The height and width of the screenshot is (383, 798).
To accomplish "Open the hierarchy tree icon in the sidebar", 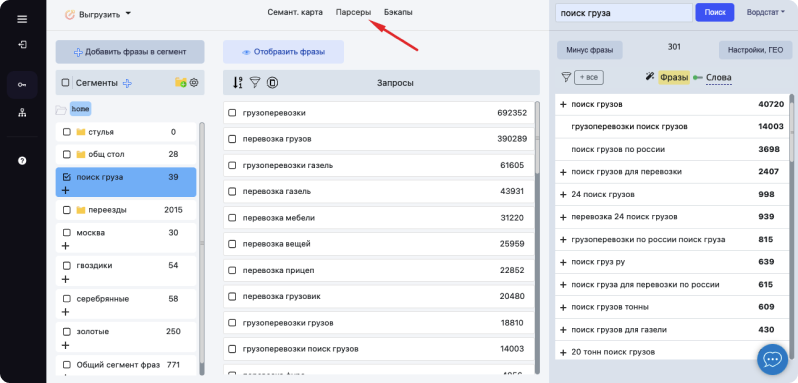I will click(x=22, y=113).
